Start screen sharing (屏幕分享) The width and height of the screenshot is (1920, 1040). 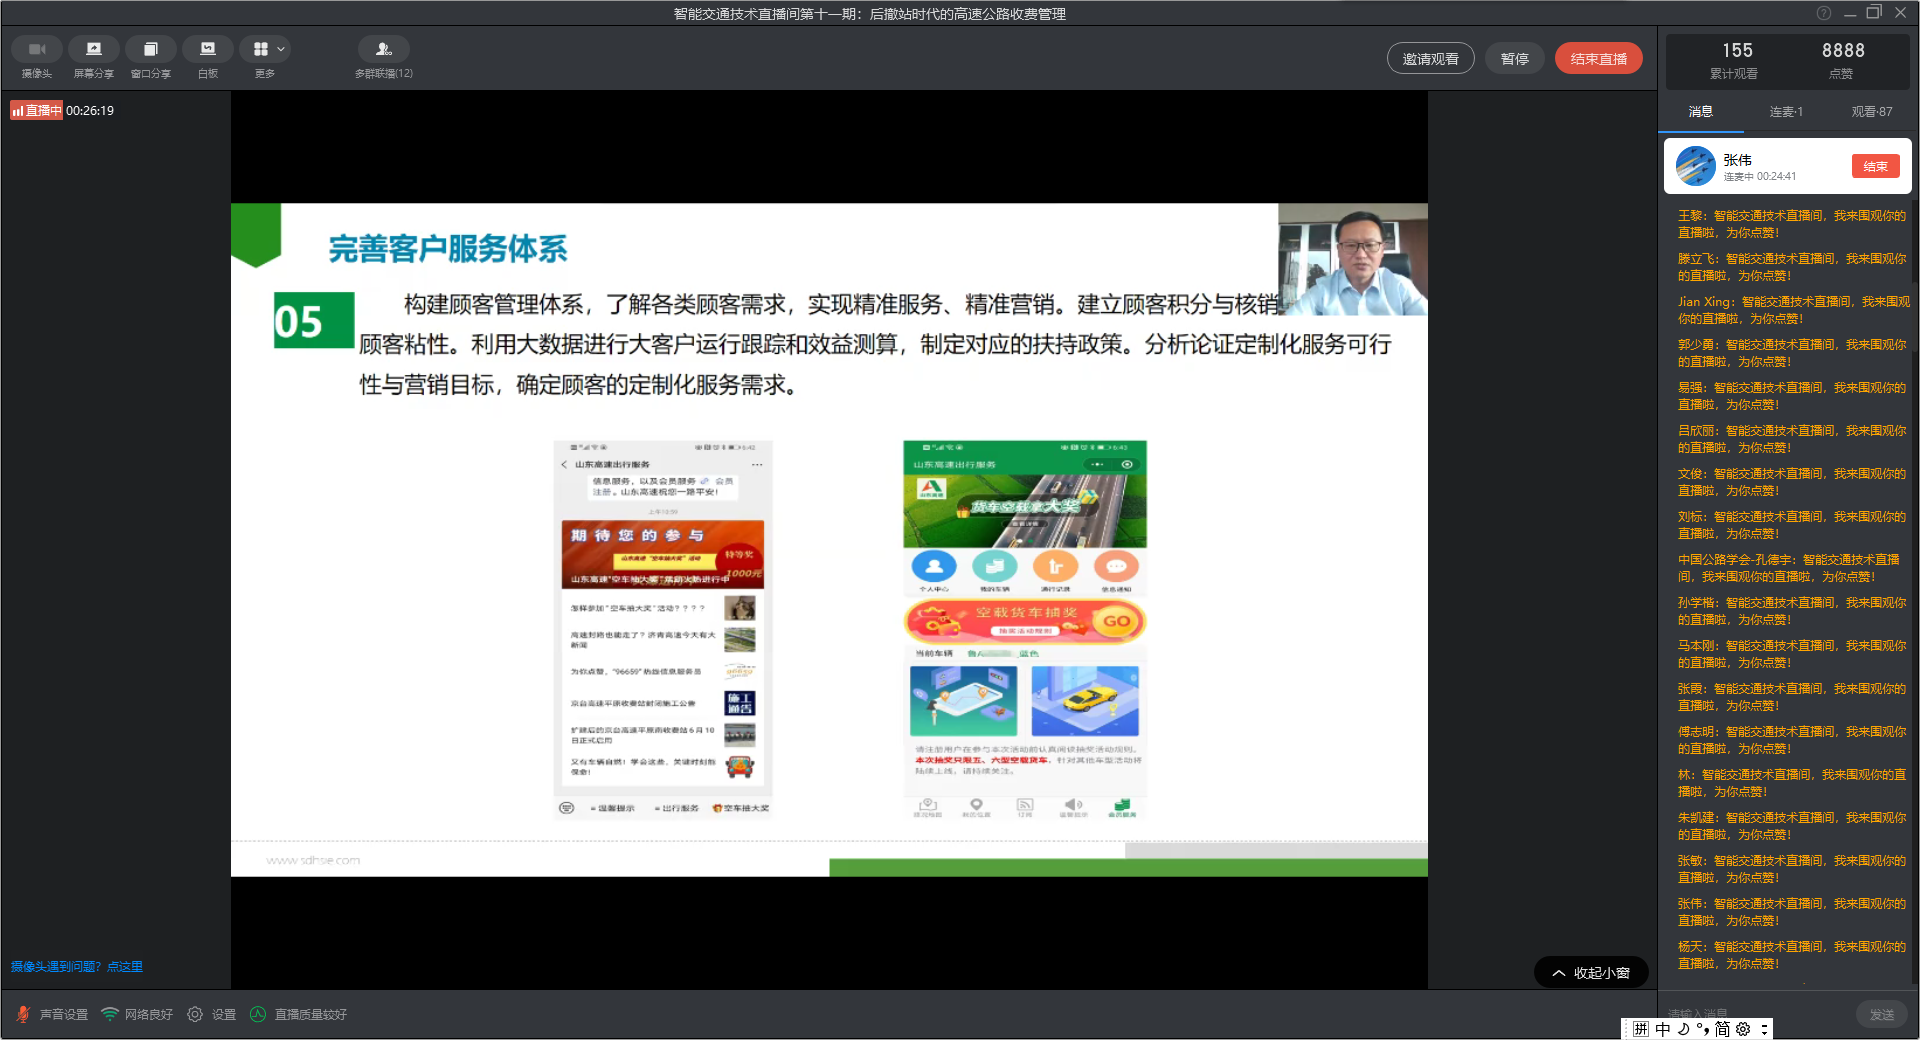pyautogui.click(x=94, y=50)
